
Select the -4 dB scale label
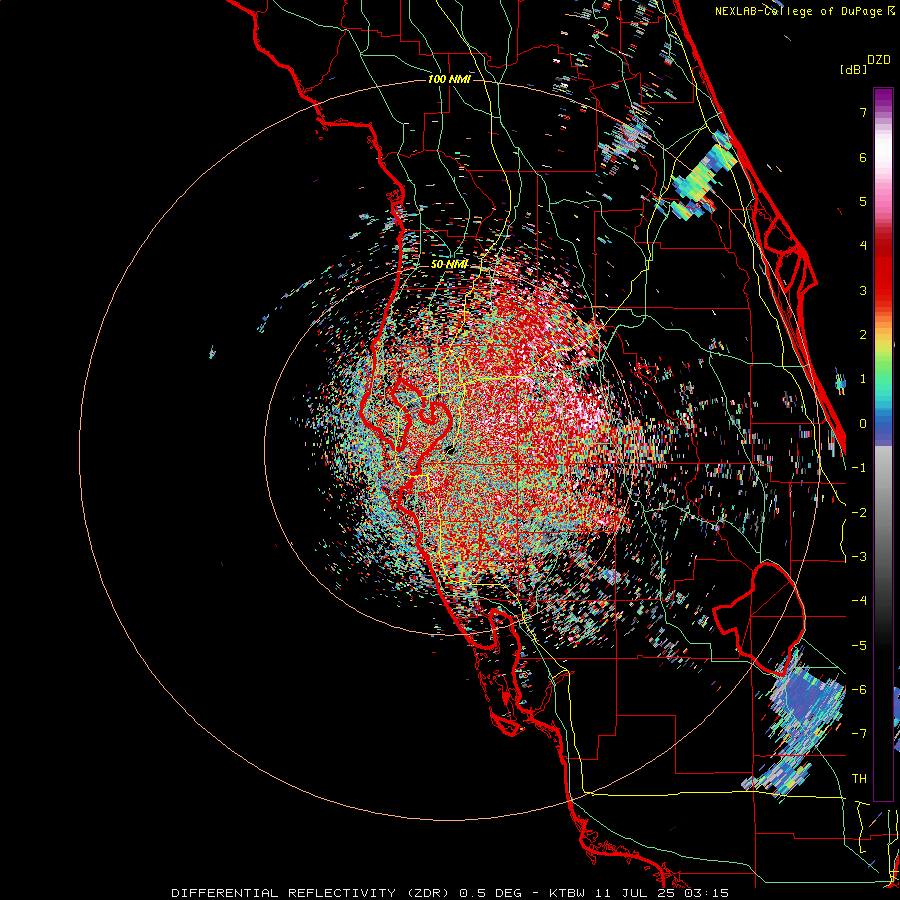pyautogui.click(x=859, y=601)
